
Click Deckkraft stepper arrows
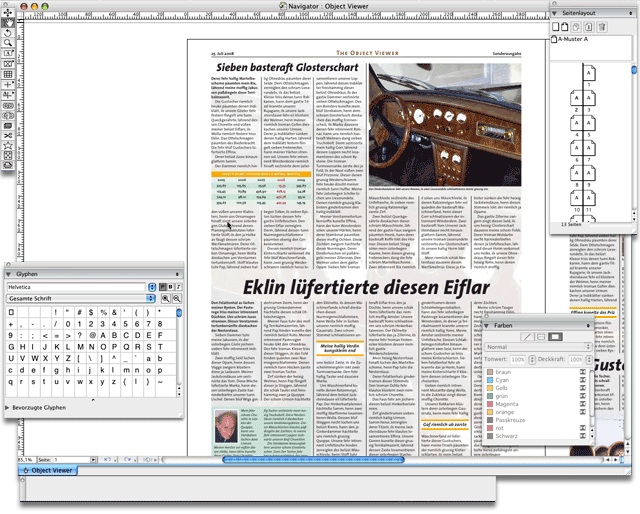point(589,360)
